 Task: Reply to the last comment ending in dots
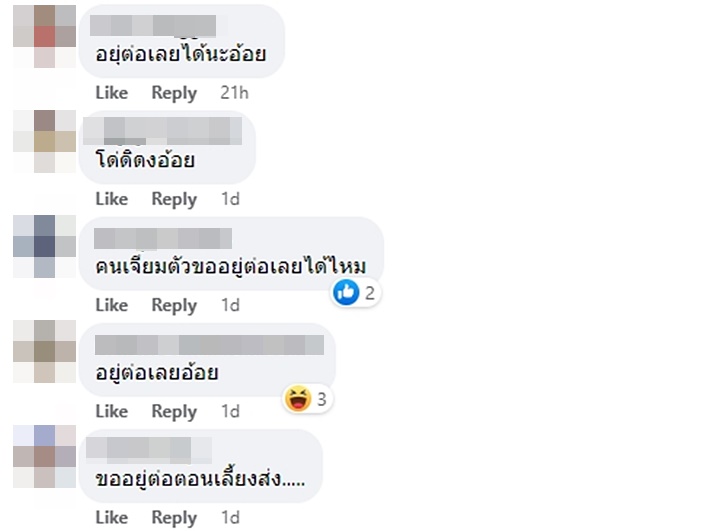pyautogui.click(x=174, y=518)
